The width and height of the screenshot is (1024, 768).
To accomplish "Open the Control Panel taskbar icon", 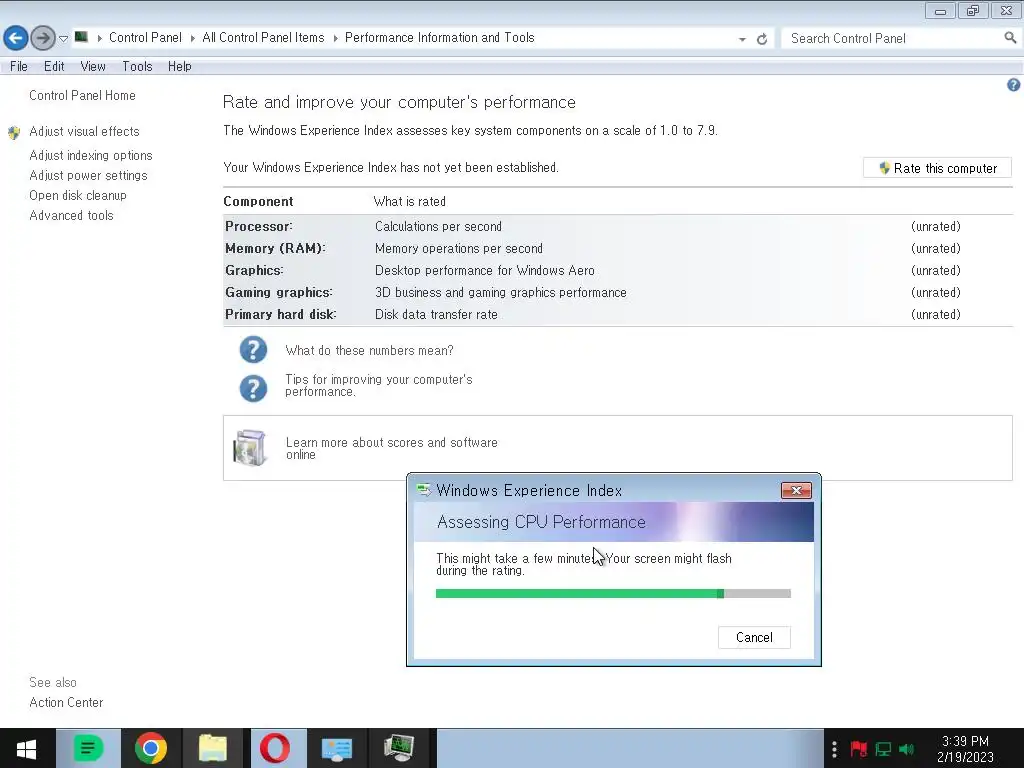I will coord(337,748).
